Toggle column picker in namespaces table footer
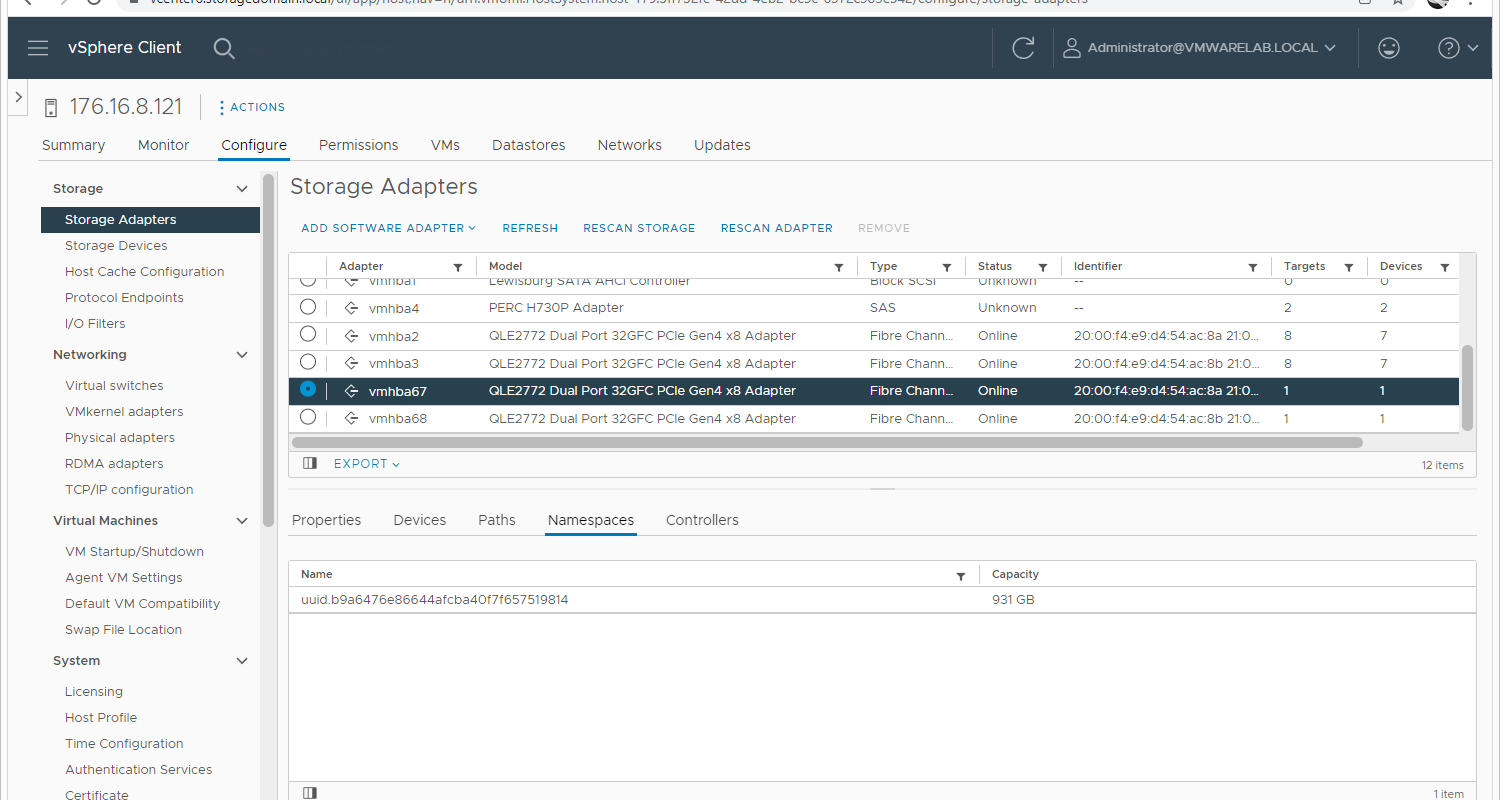This screenshot has width=1500, height=800. (310, 793)
